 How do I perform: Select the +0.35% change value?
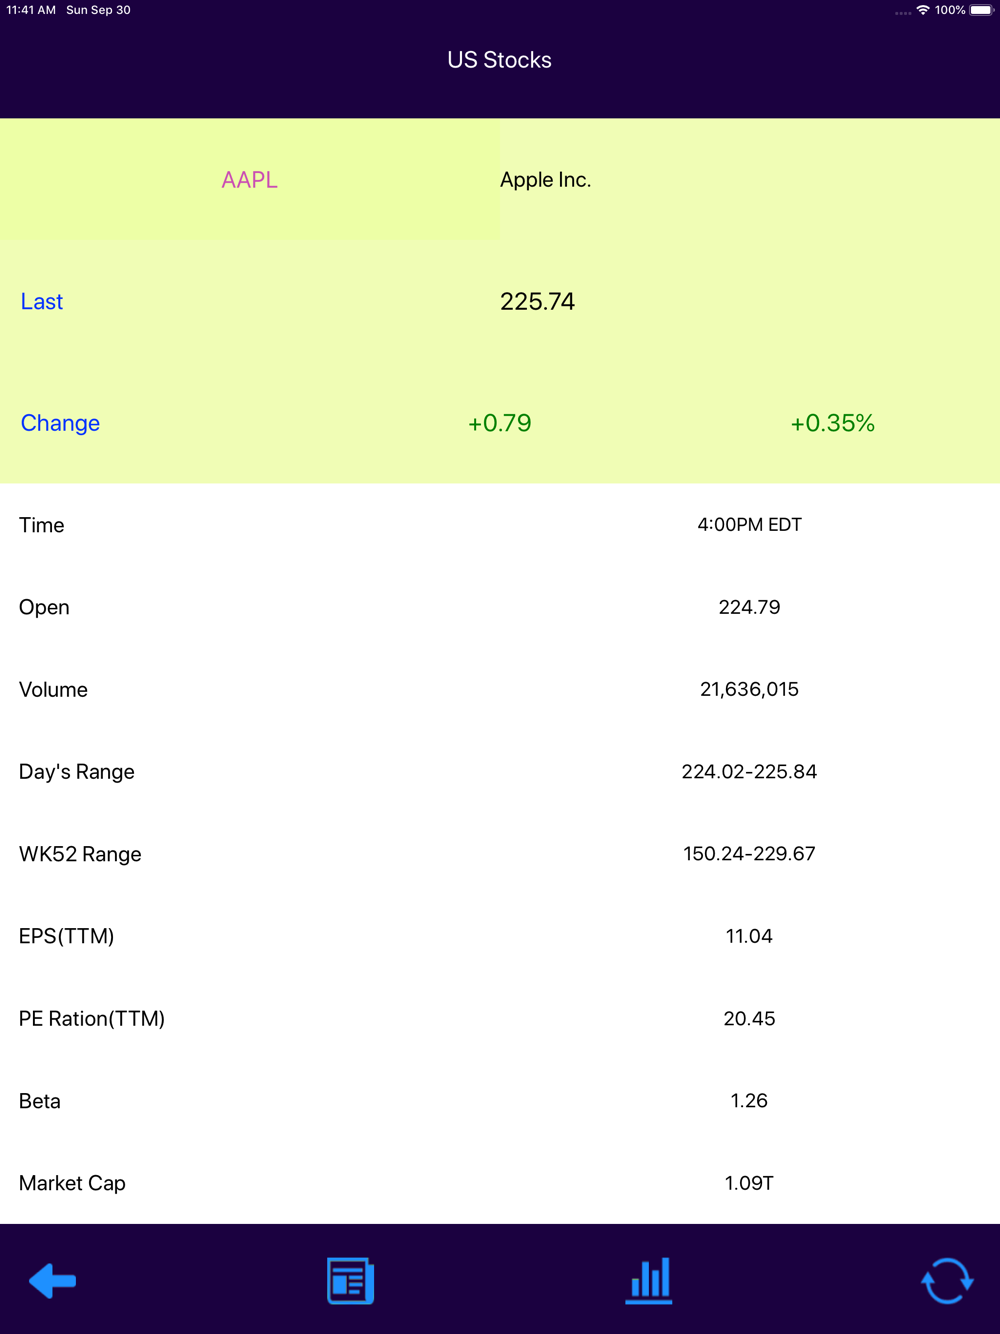tap(832, 423)
